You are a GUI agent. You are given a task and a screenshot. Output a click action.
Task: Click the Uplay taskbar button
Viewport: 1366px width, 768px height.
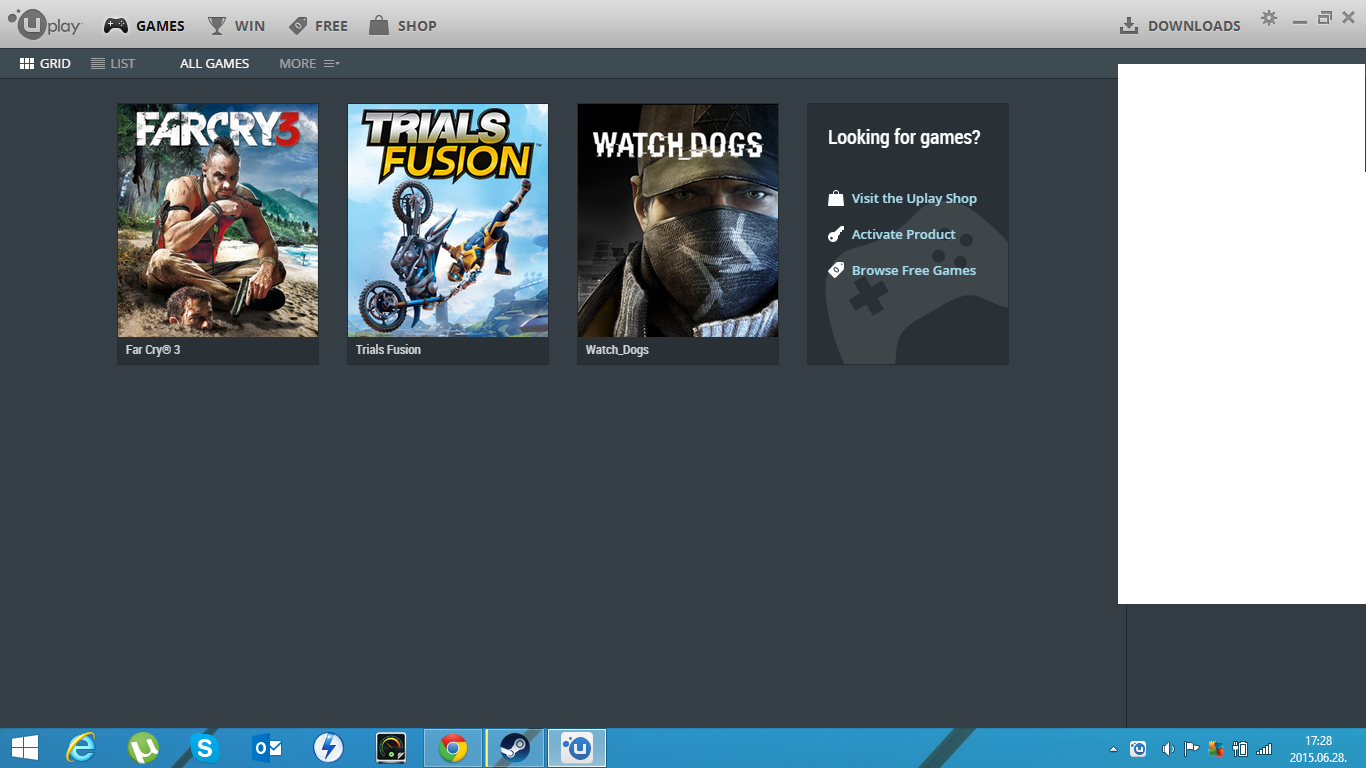point(577,748)
